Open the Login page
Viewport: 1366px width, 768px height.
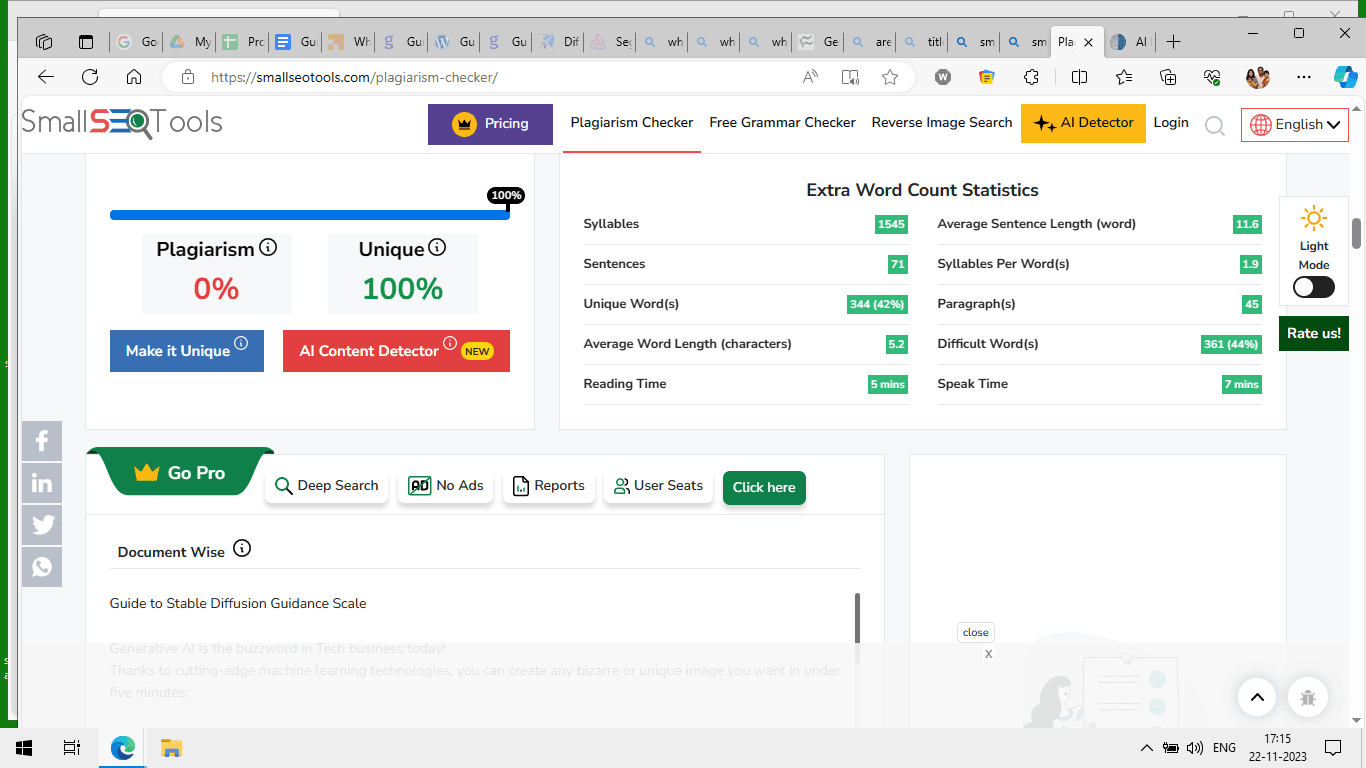pos(1171,122)
